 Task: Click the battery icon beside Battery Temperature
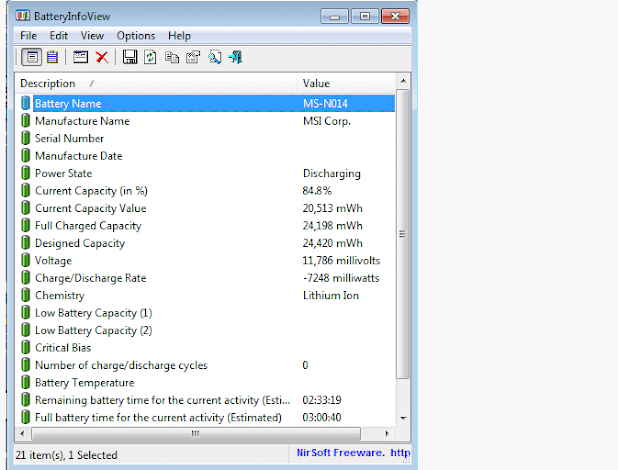25,382
